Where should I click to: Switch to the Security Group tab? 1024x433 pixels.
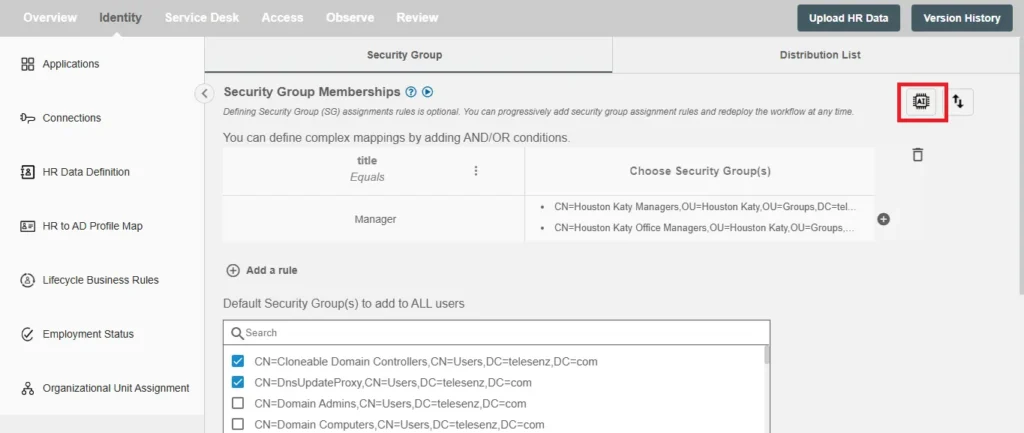pos(408,55)
